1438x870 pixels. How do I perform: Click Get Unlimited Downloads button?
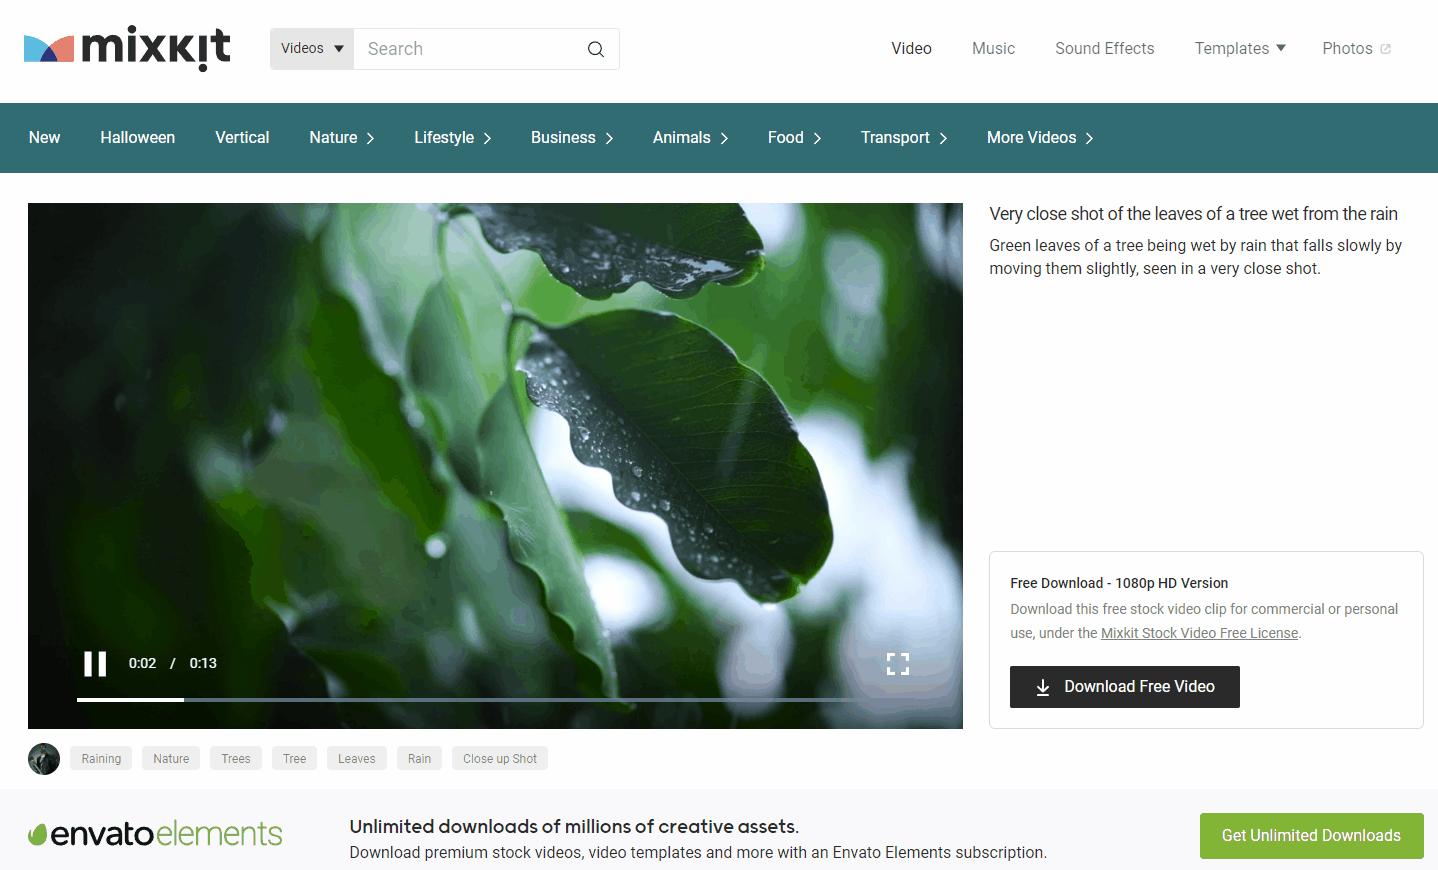coord(1310,836)
